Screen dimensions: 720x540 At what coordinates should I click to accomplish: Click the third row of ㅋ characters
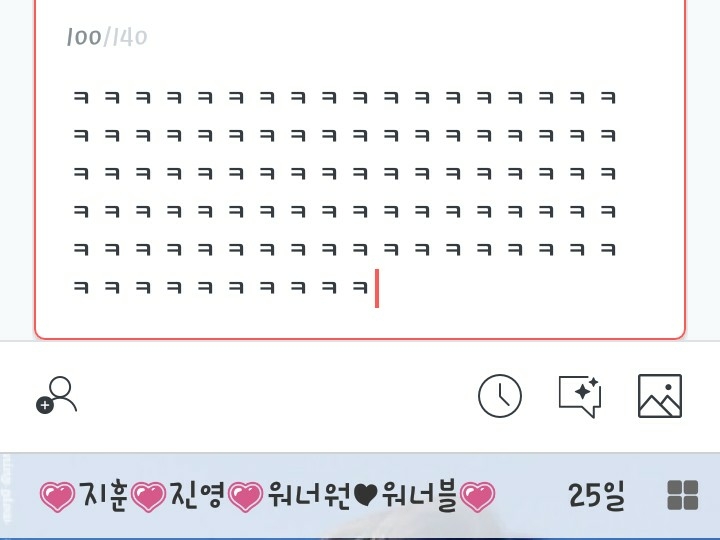345,174
